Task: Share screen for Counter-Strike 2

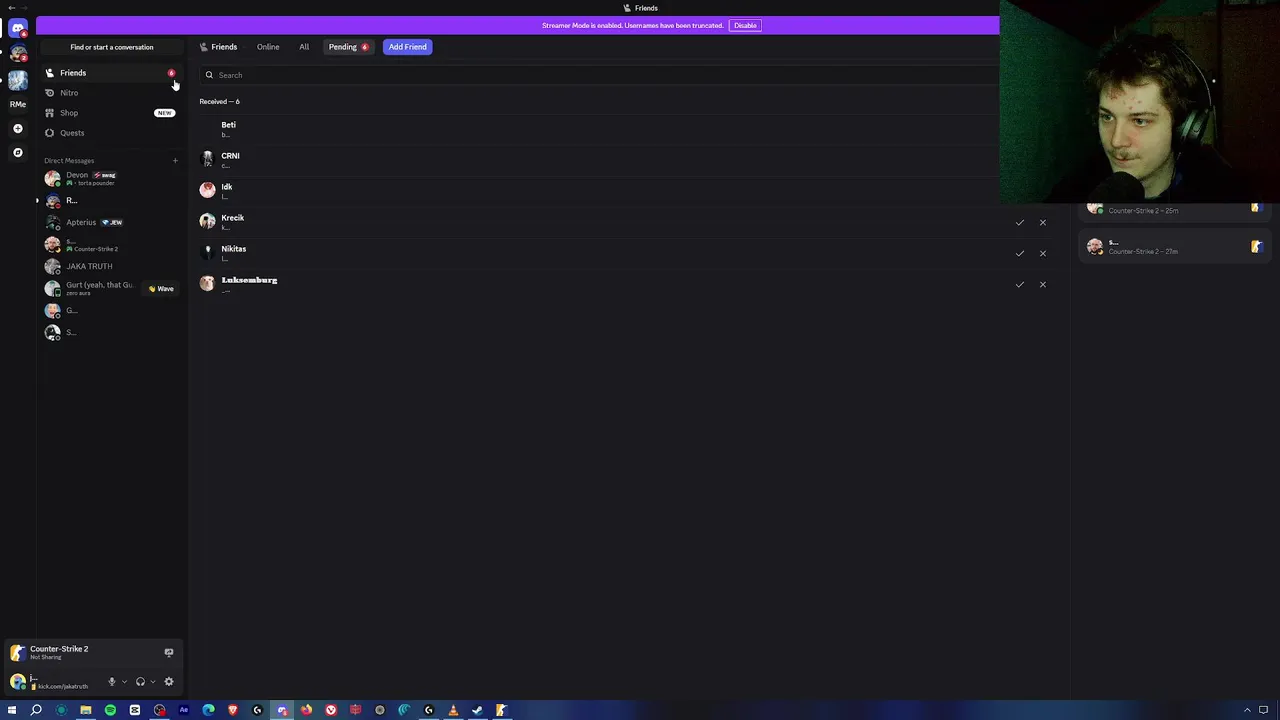Action: click(168, 652)
